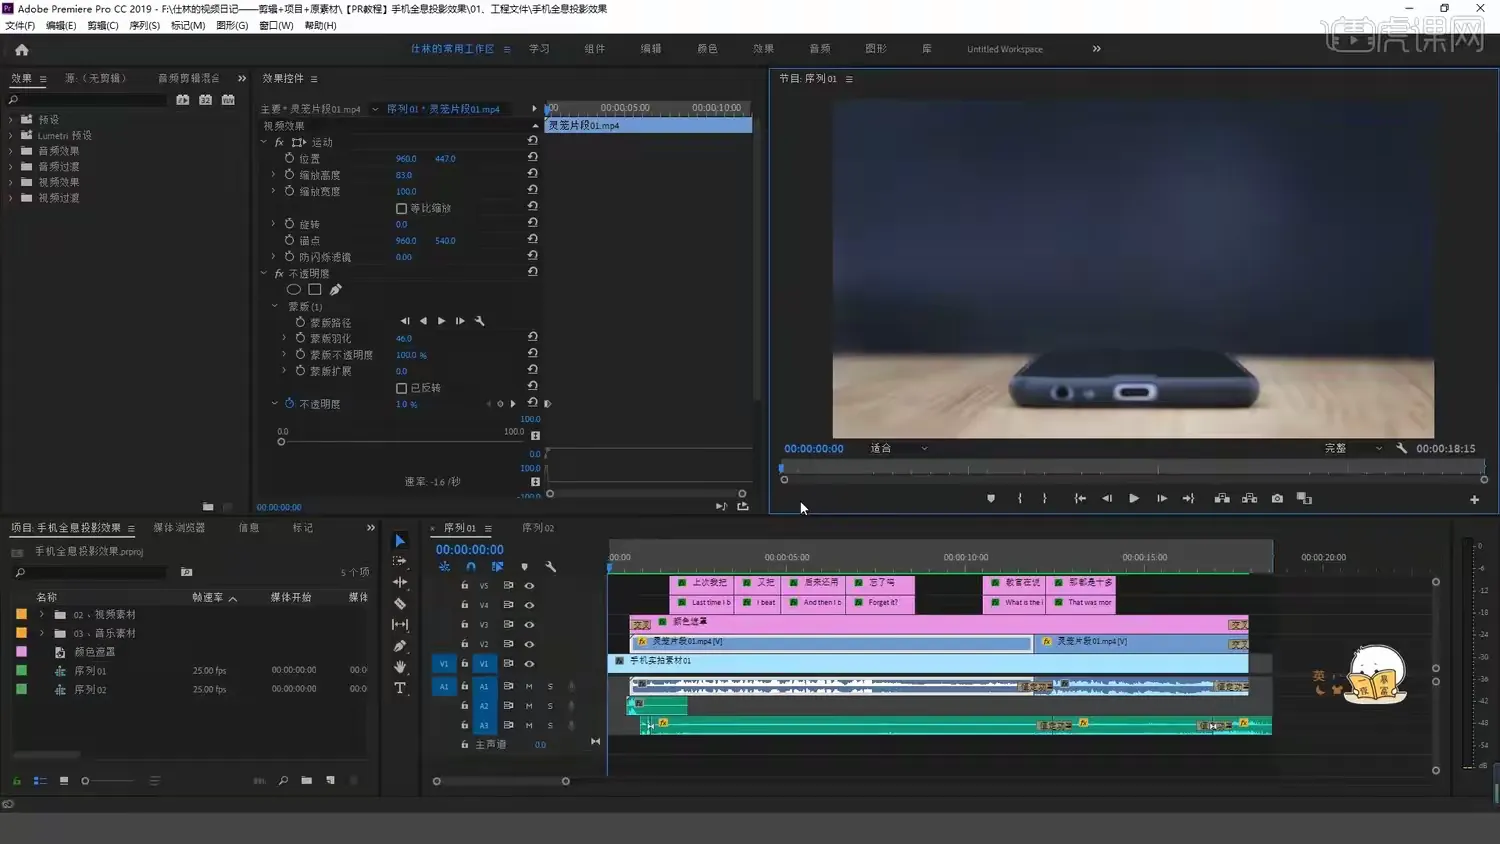The image size is (1500, 844).
Task: Click the 不透明度 value slider handle
Action: [281, 441]
